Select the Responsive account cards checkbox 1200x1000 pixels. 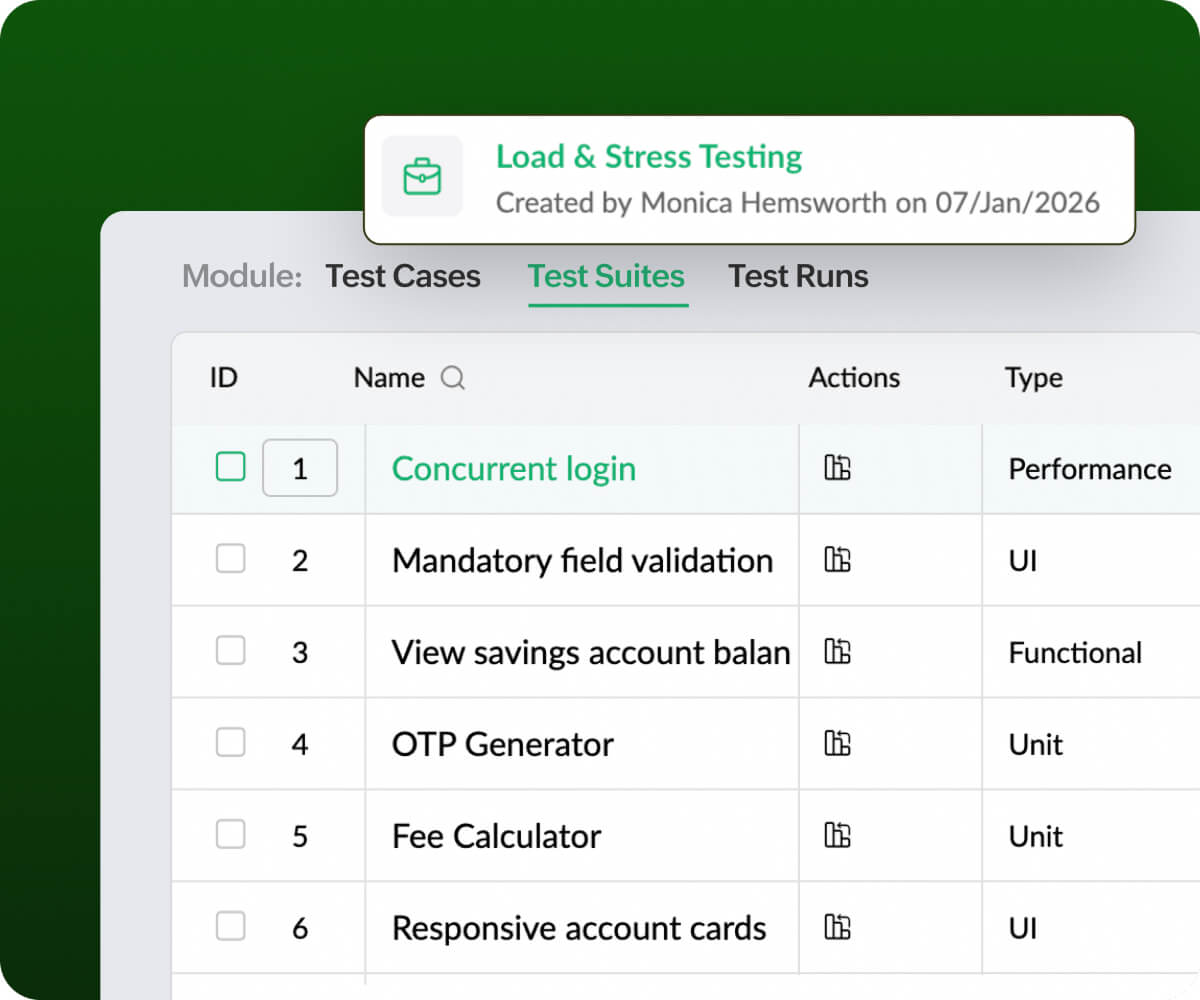click(230, 927)
